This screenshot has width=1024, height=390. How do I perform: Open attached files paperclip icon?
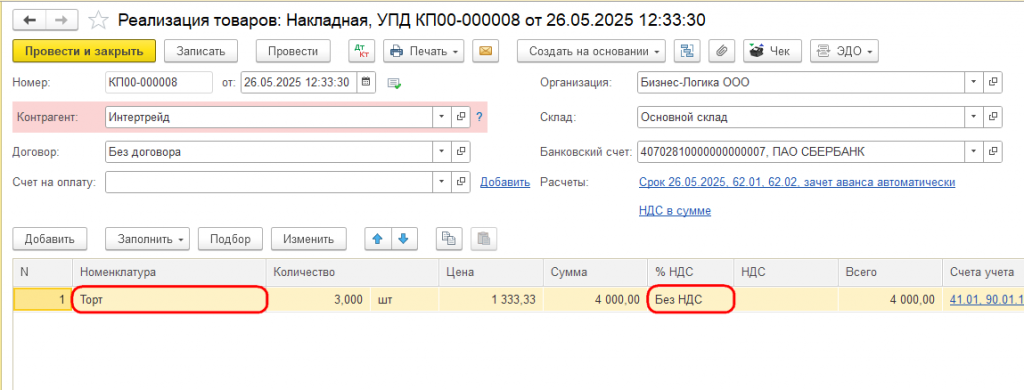click(722, 50)
